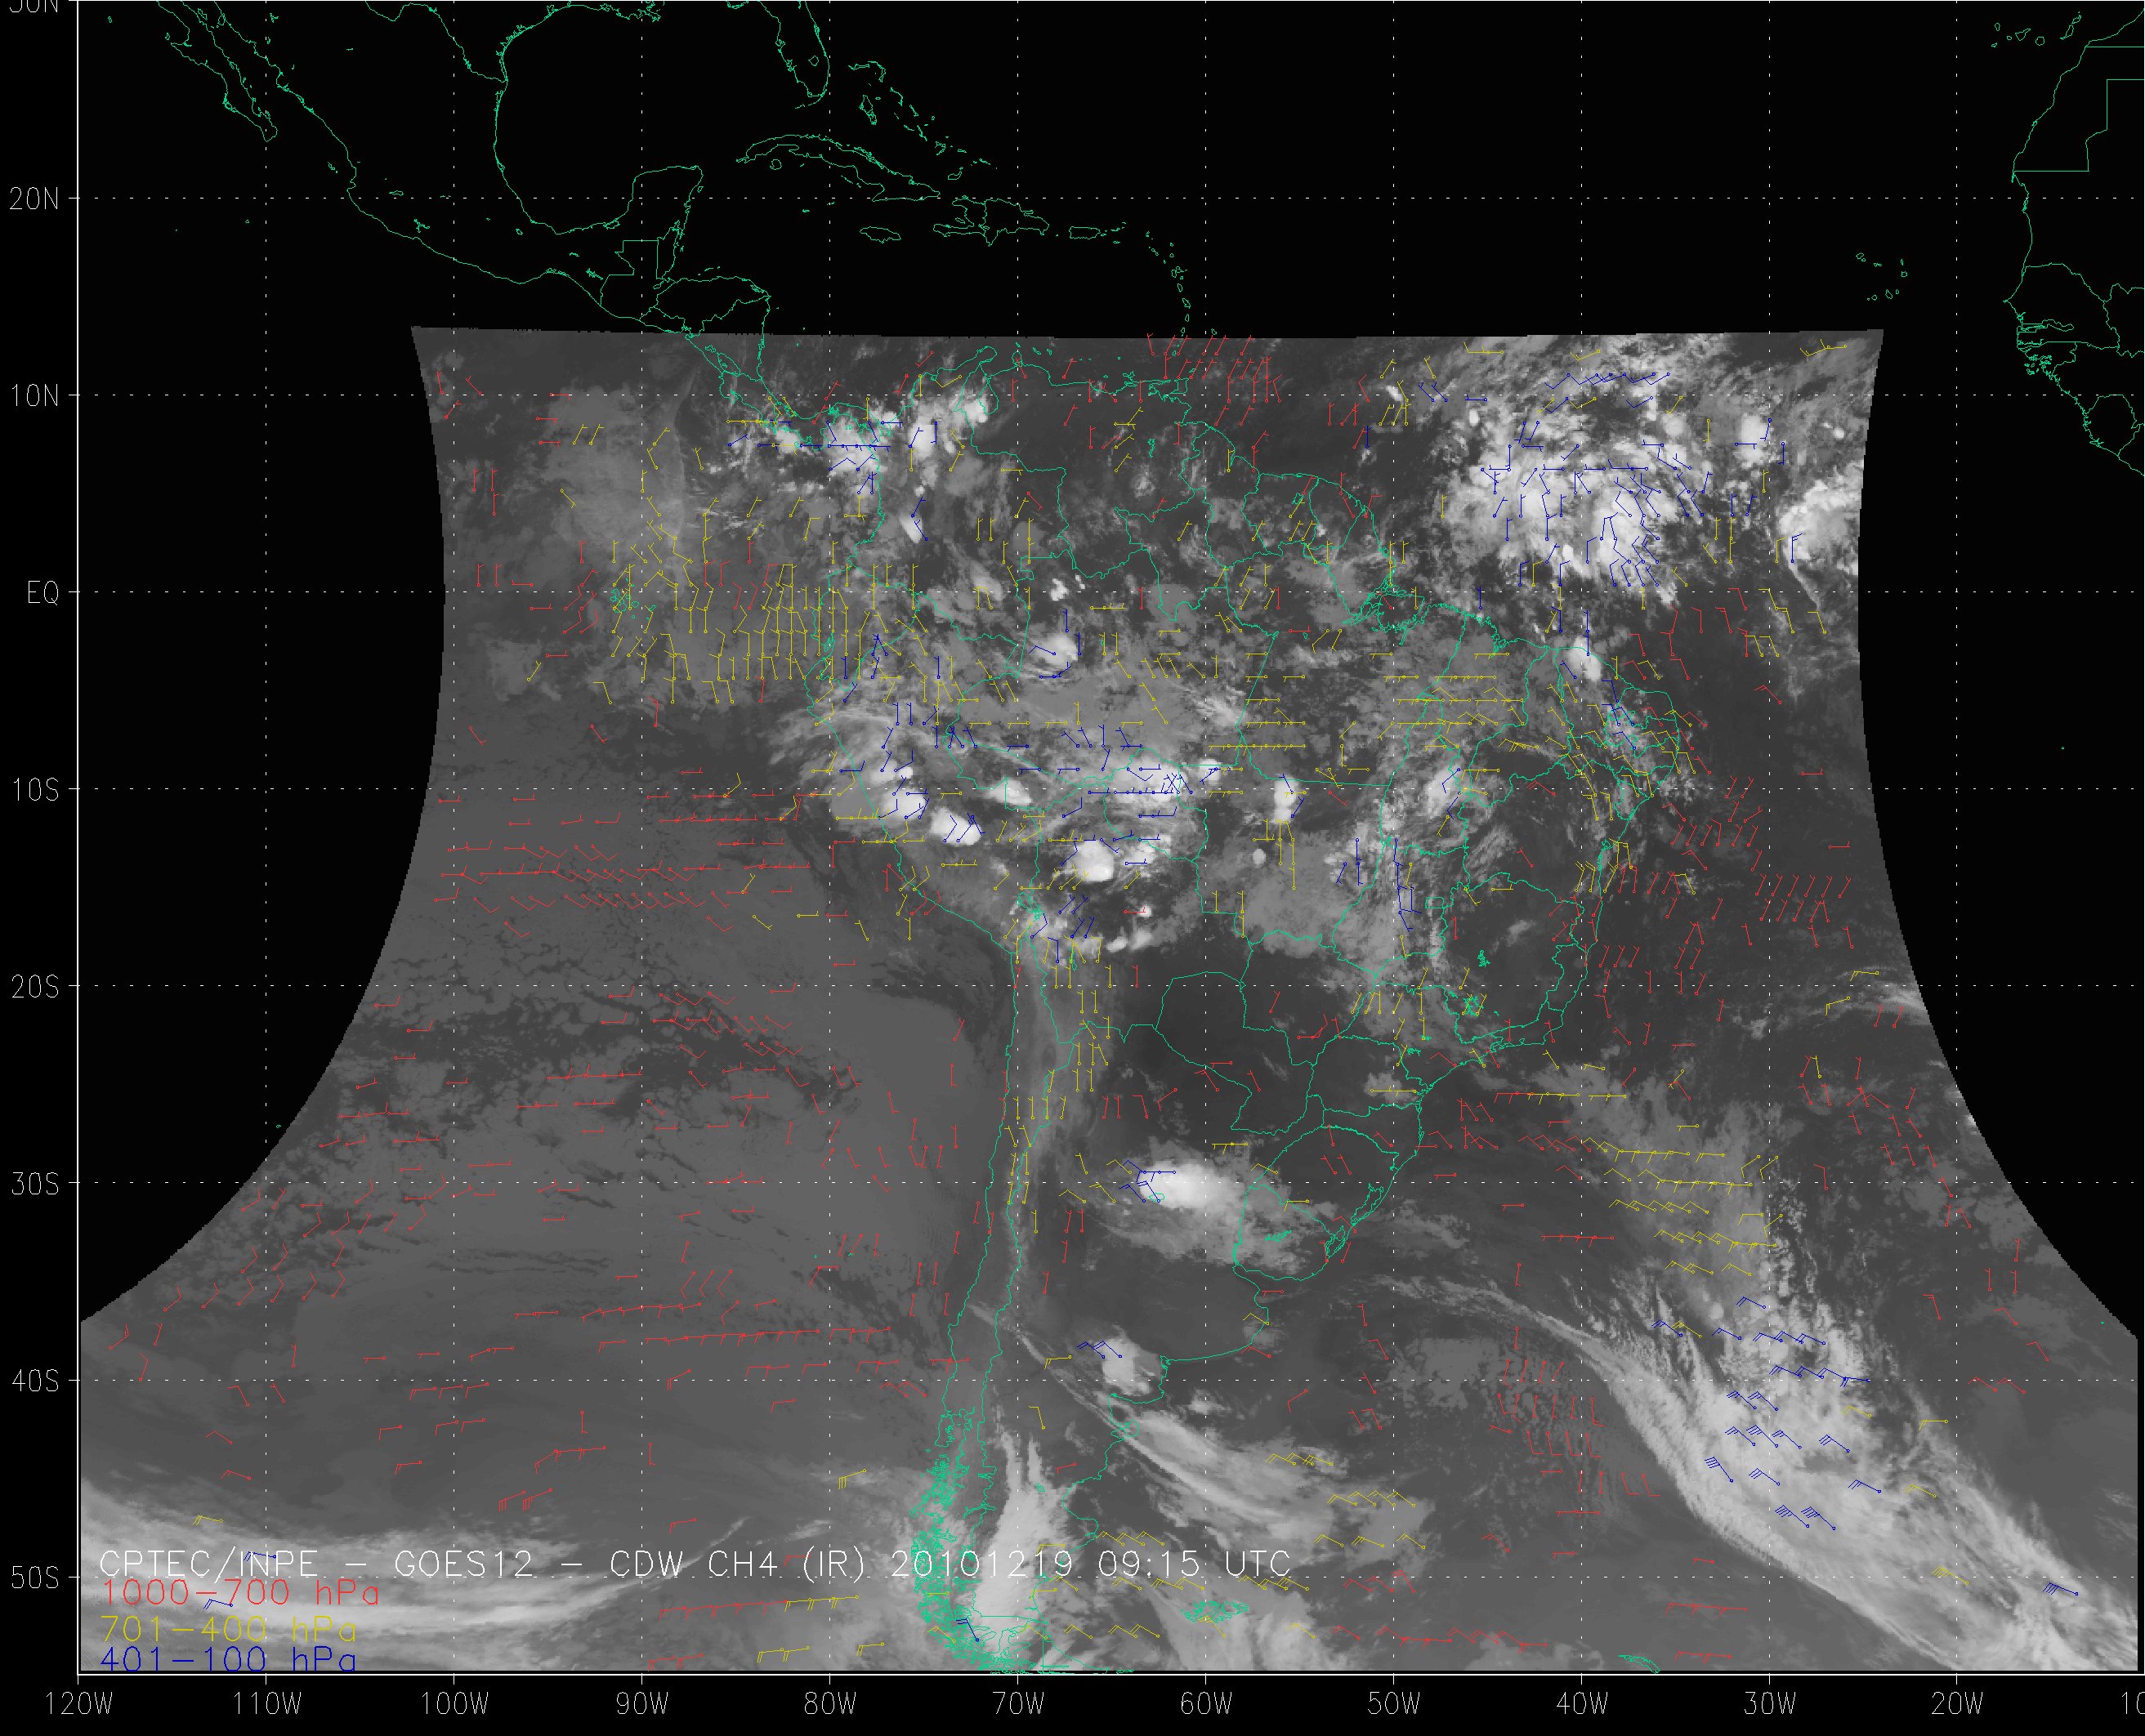The width and height of the screenshot is (2145, 1736).
Task: Click the 10N latitude axis label
Action: click(34, 396)
